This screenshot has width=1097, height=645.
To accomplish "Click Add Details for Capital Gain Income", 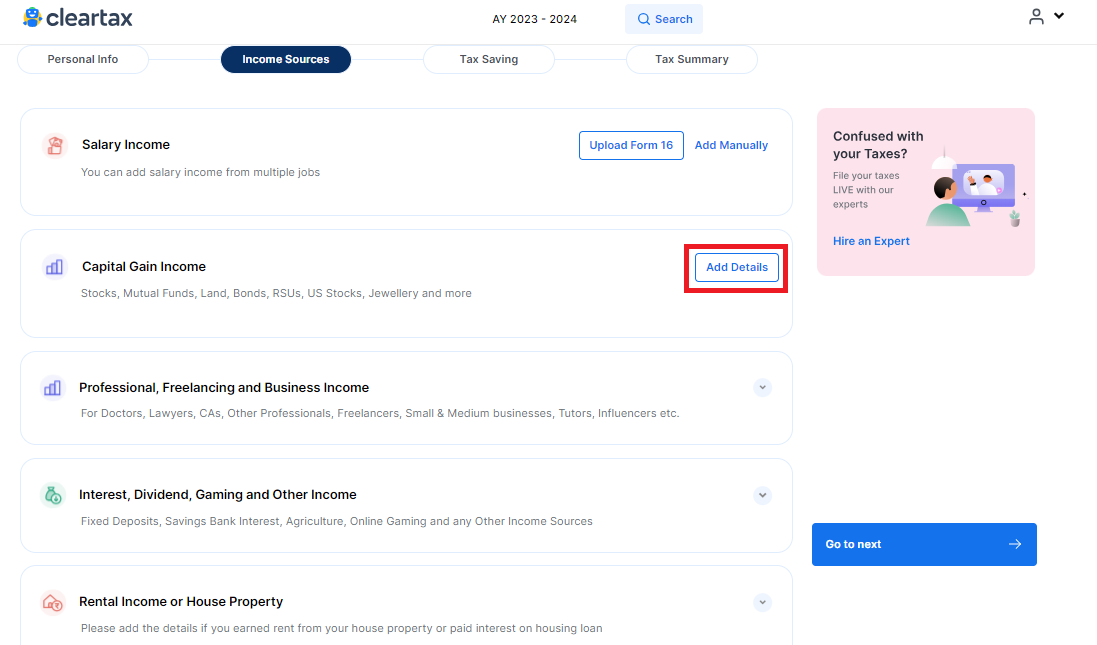I will (x=737, y=267).
